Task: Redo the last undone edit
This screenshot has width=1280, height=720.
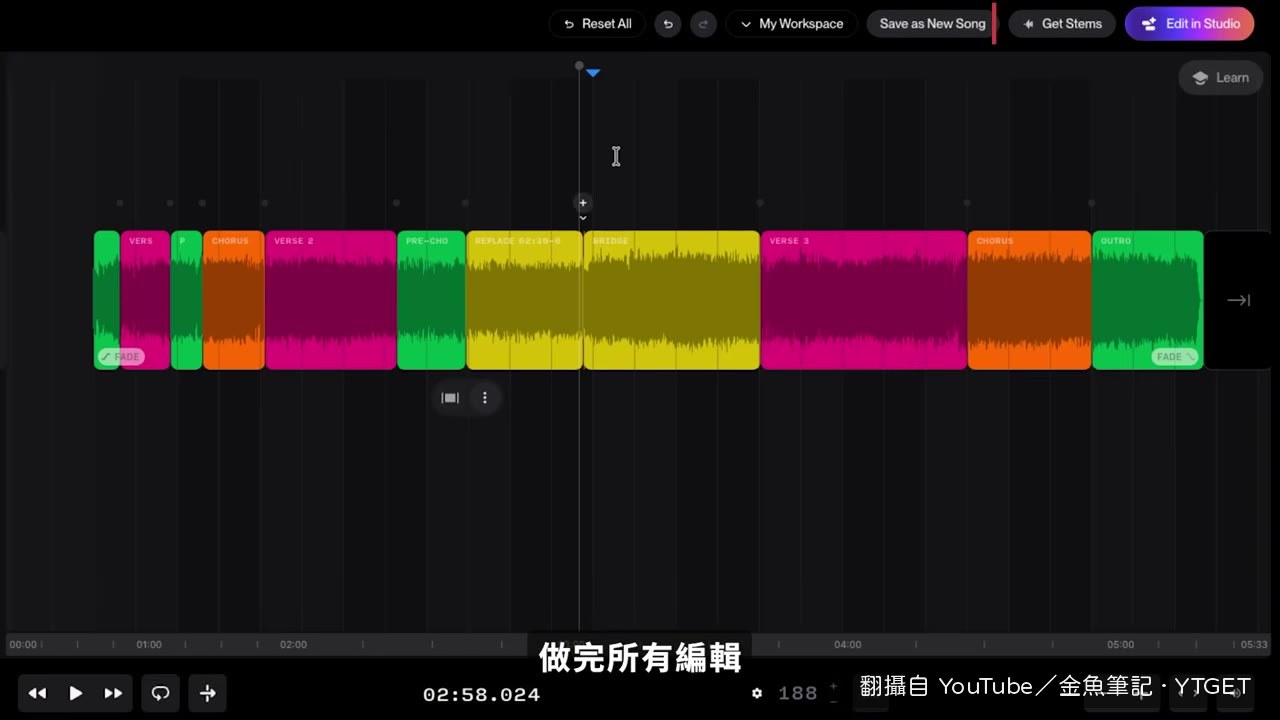Action: 704,24
